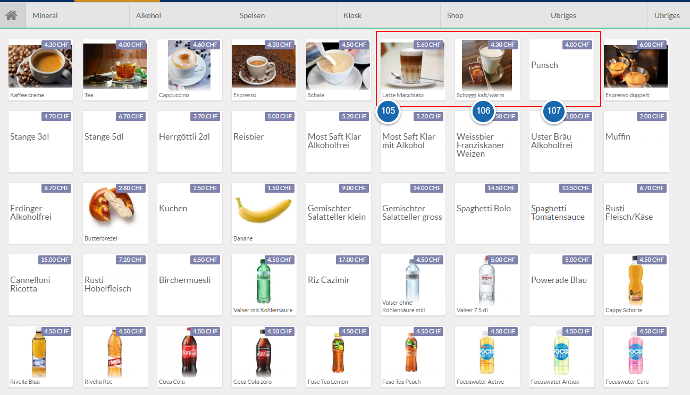This screenshot has width=690, height=395.
Task: Add Espresso doppelt to order
Action: 636,69
